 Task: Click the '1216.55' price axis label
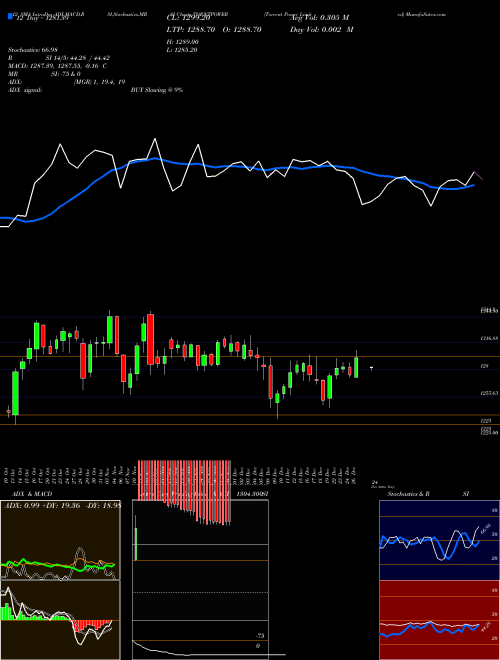click(490, 338)
